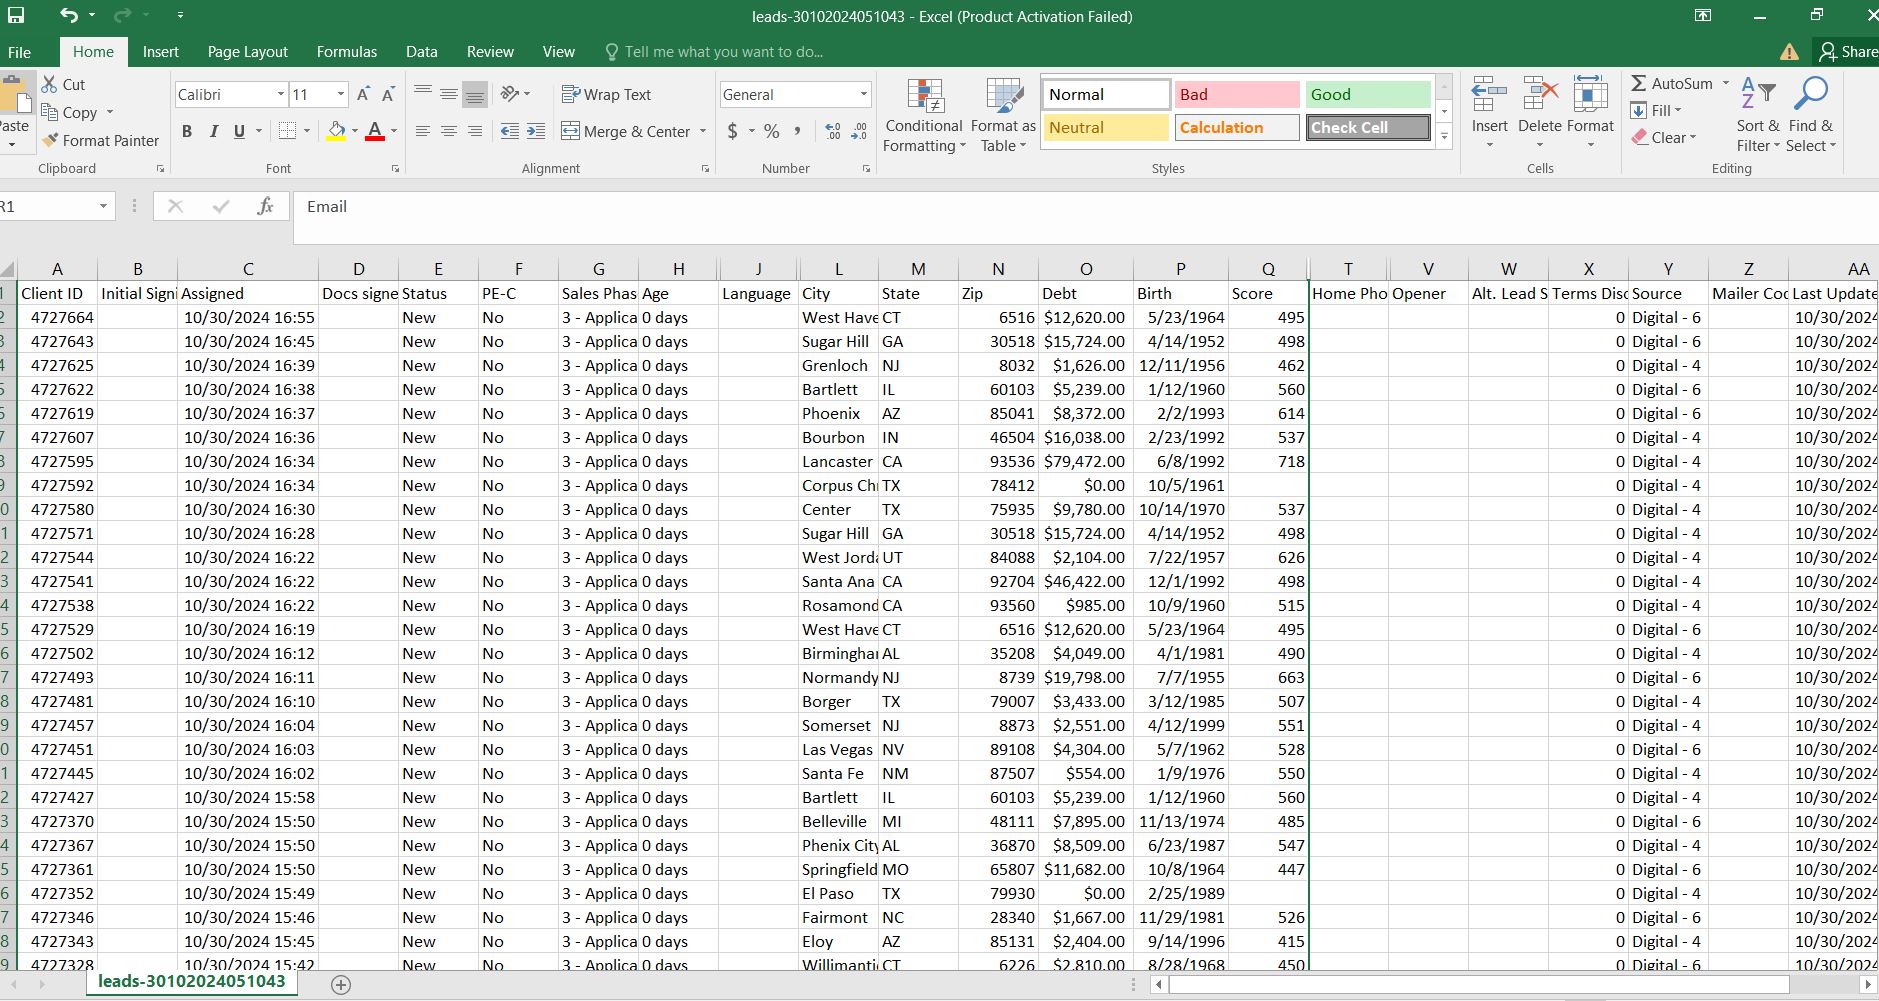Screen dimensions: 1879x1001
Task: Open the Font size dropdown
Action: tap(340, 94)
